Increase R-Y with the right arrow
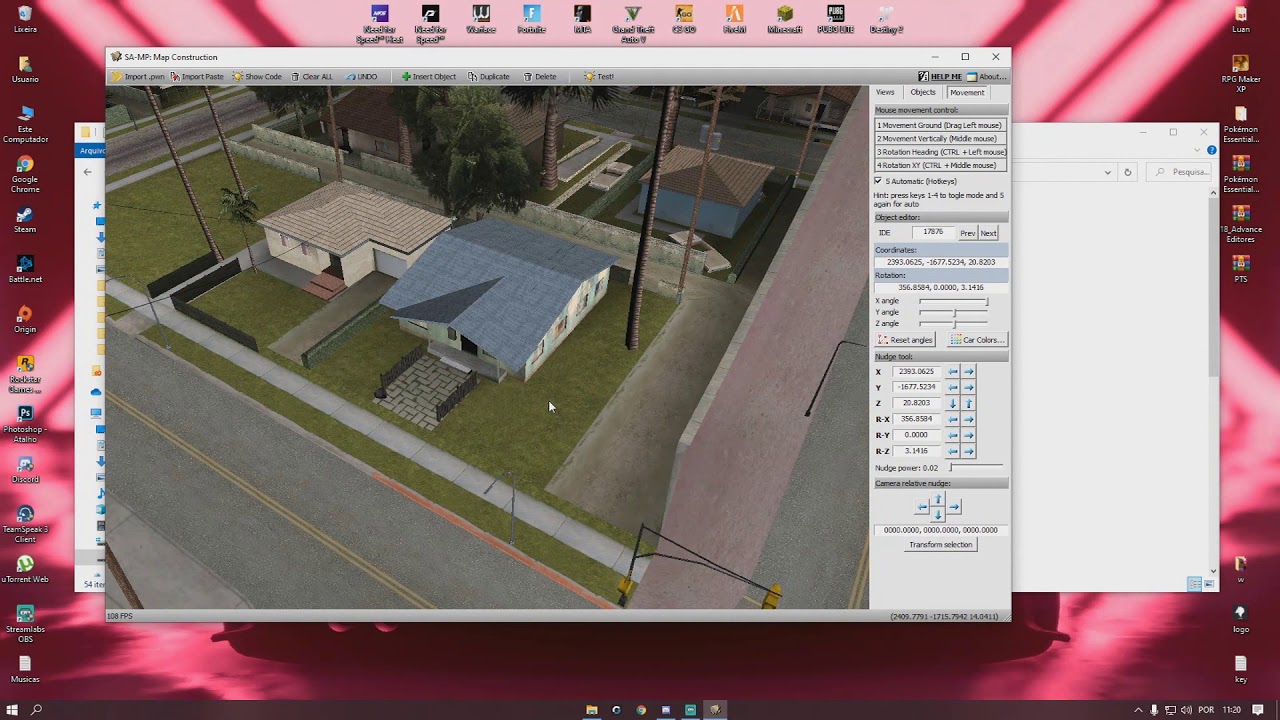The height and width of the screenshot is (720, 1280). tap(968, 435)
